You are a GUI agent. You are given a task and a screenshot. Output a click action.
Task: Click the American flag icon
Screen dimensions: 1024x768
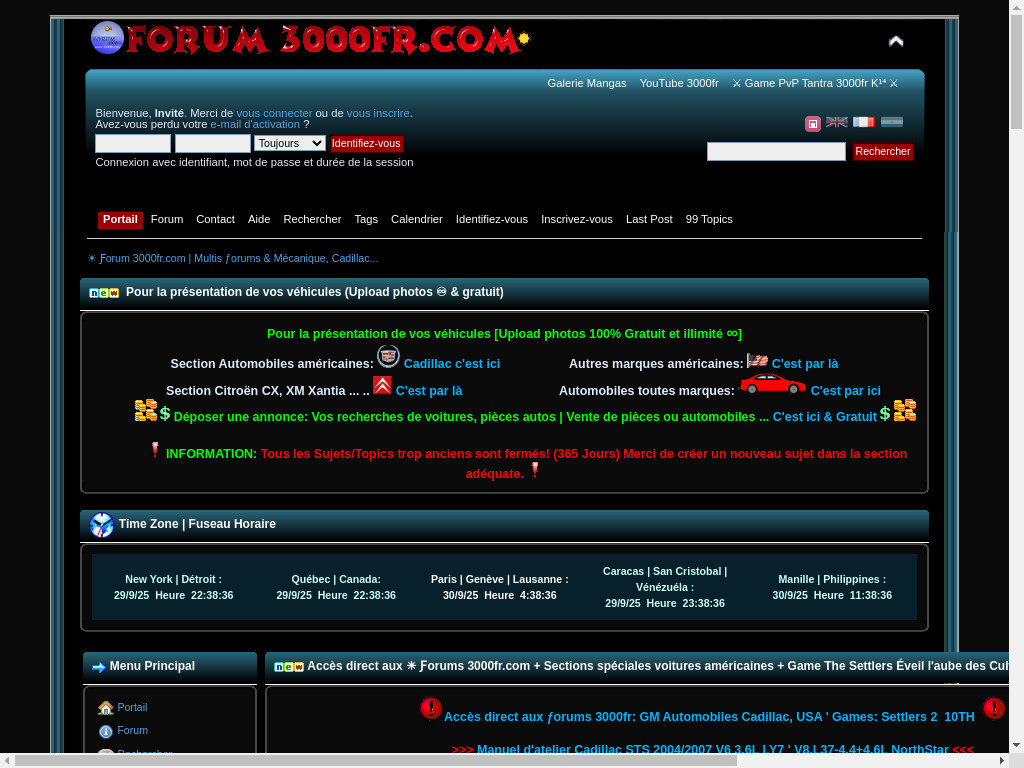(757, 360)
